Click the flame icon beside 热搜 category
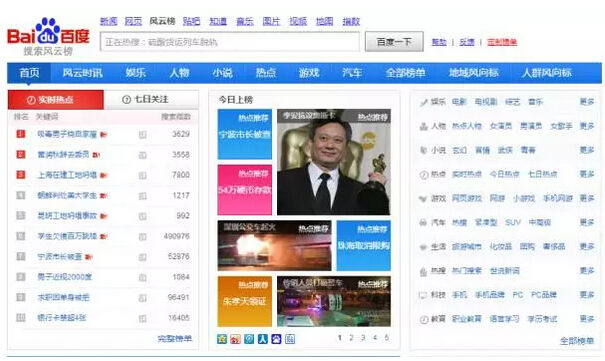This screenshot has width=605, height=361. [424, 272]
